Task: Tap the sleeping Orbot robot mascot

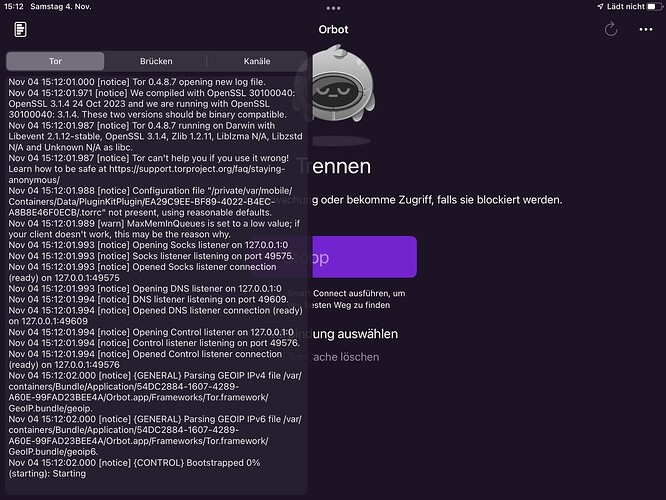Action: click(342, 87)
